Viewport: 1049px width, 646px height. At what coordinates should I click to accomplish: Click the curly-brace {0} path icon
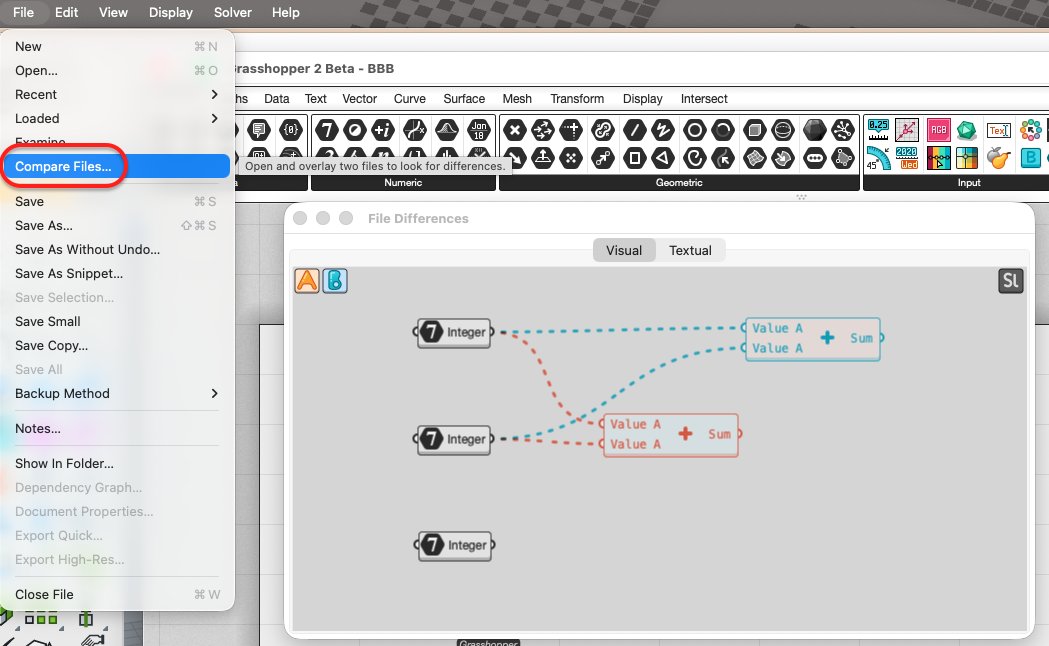pyautogui.click(x=291, y=130)
